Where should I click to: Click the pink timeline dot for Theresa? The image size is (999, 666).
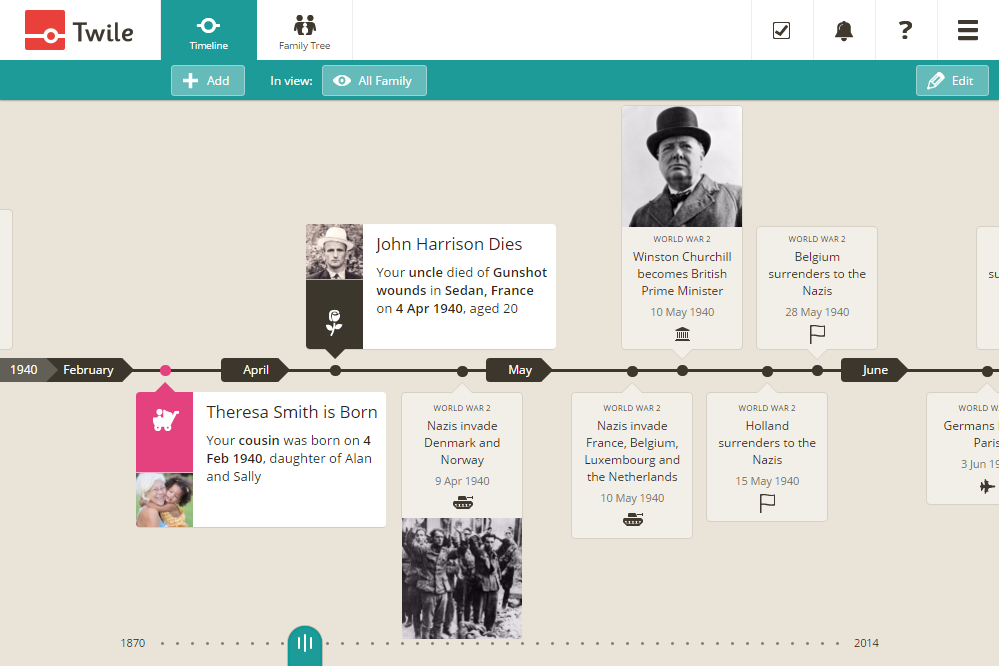(166, 370)
